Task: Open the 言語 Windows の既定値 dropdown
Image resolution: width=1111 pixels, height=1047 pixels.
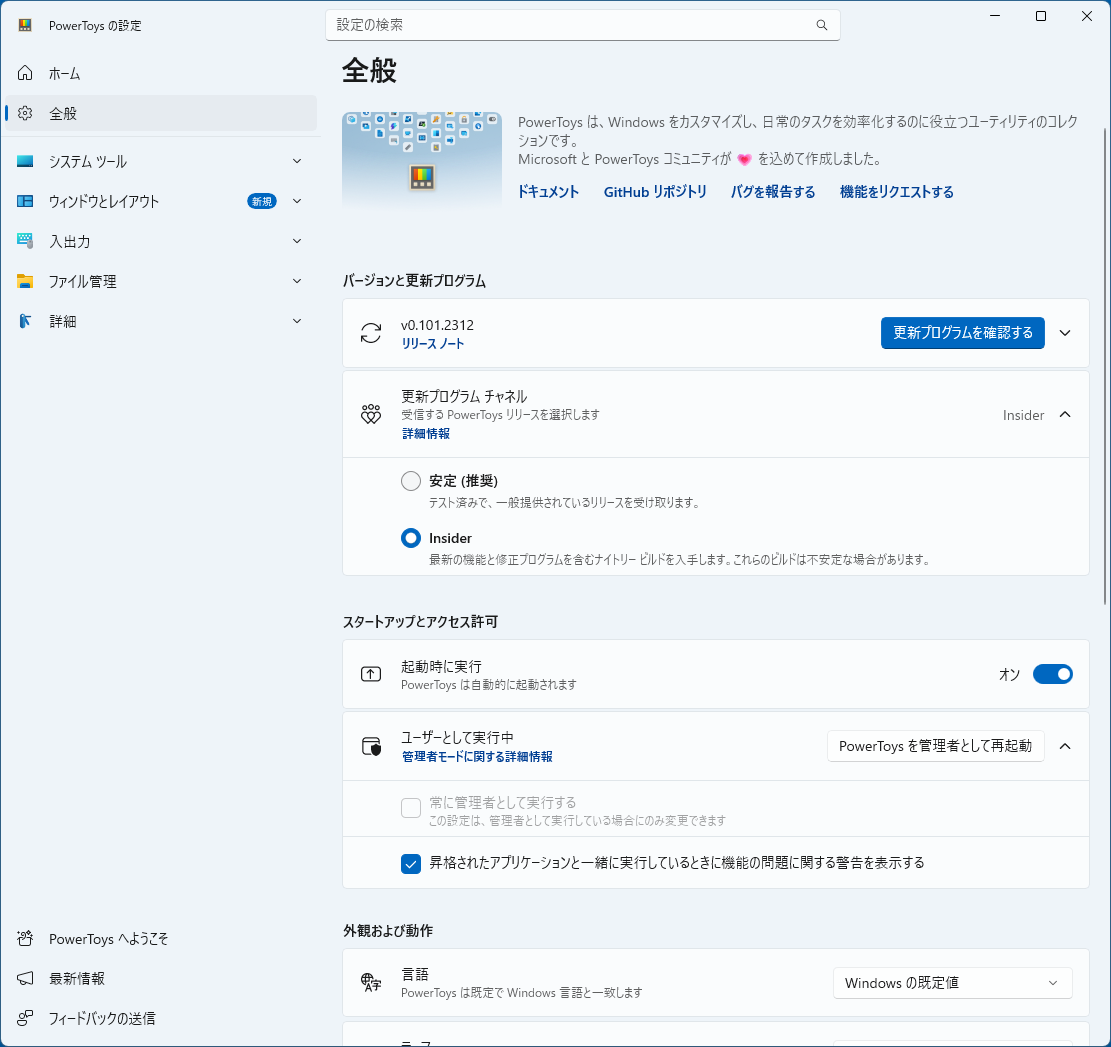Action: [952, 983]
